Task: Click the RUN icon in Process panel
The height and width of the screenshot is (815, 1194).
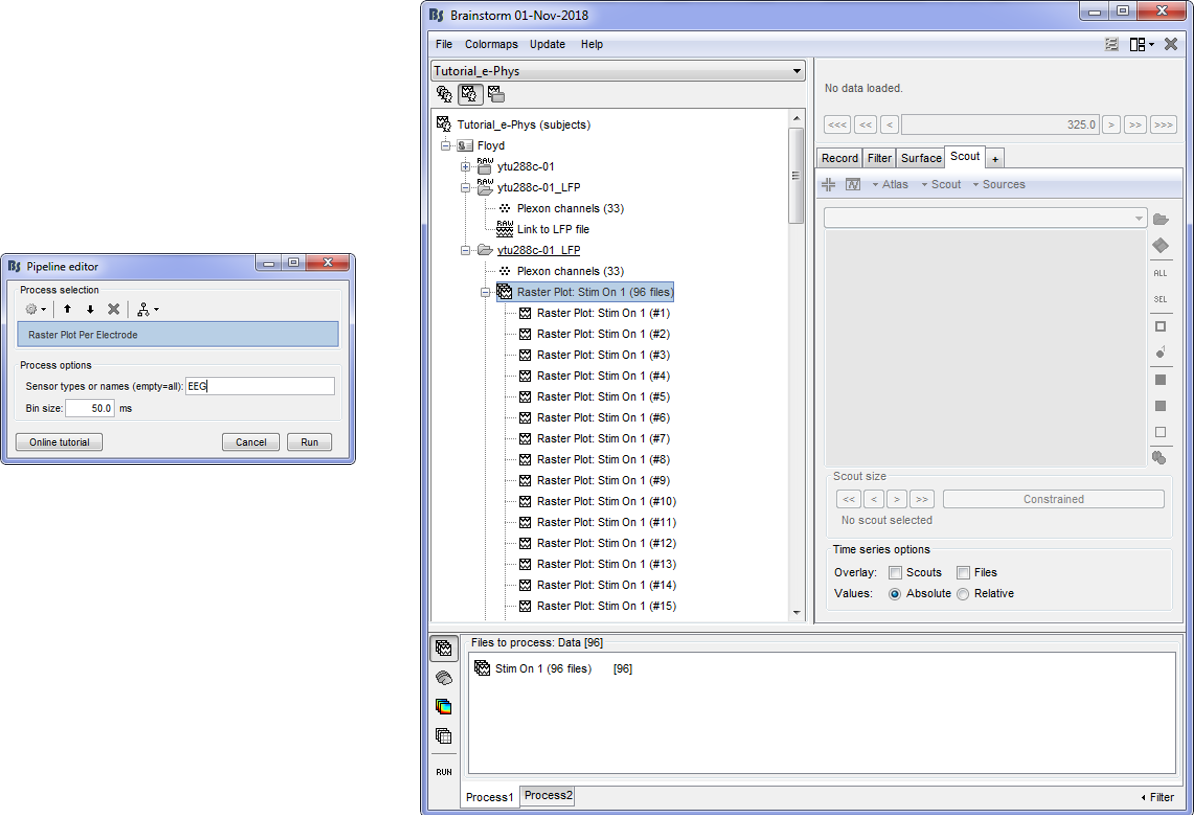Action: [443, 772]
